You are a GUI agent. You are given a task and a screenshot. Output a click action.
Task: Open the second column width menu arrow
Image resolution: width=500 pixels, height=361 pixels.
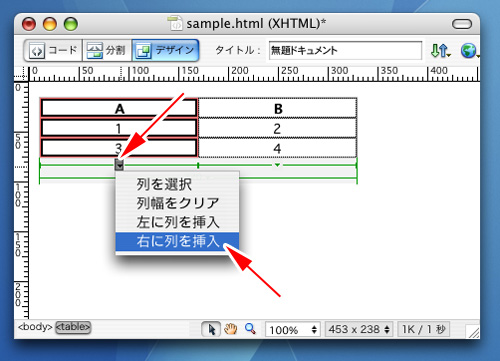pos(277,165)
